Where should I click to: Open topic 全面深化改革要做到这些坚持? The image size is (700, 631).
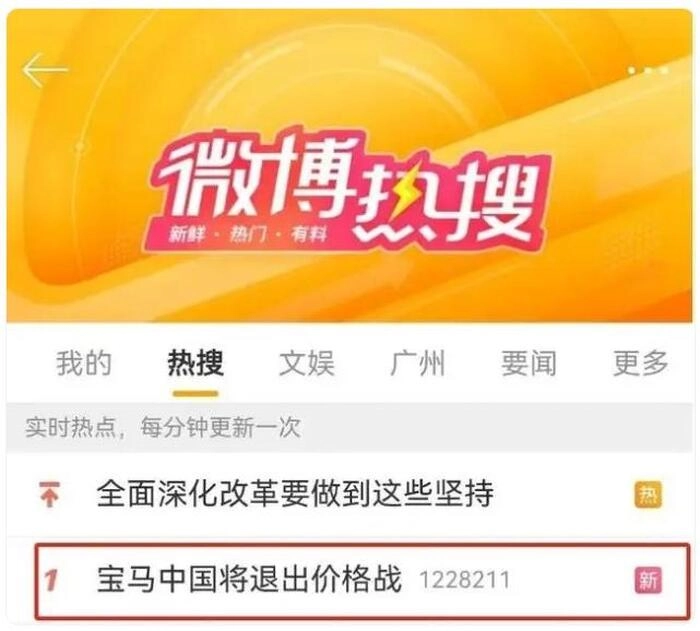pos(295,494)
